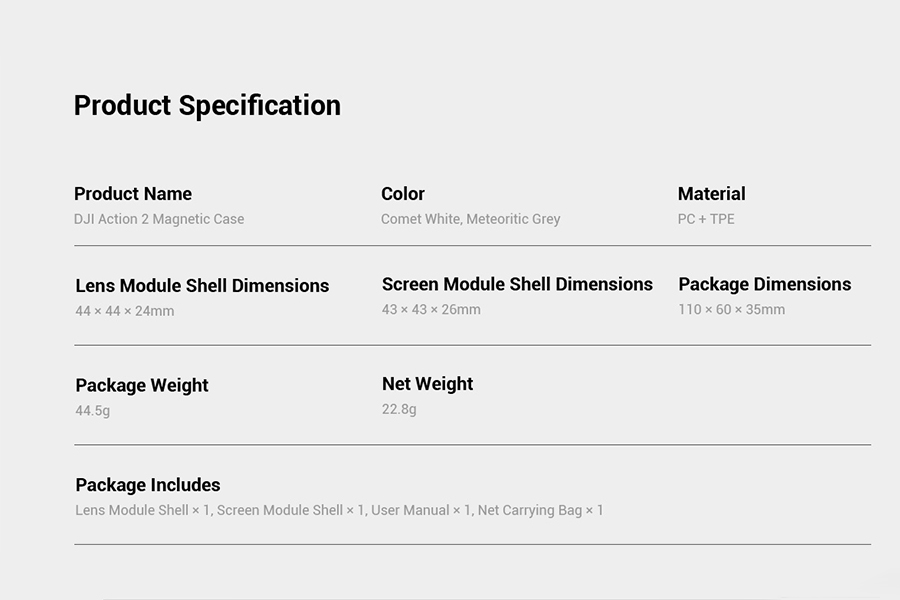The width and height of the screenshot is (900, 600).
Task: Click the PC + TPE value
Action: pyautogui.click(x=706, y=219)
